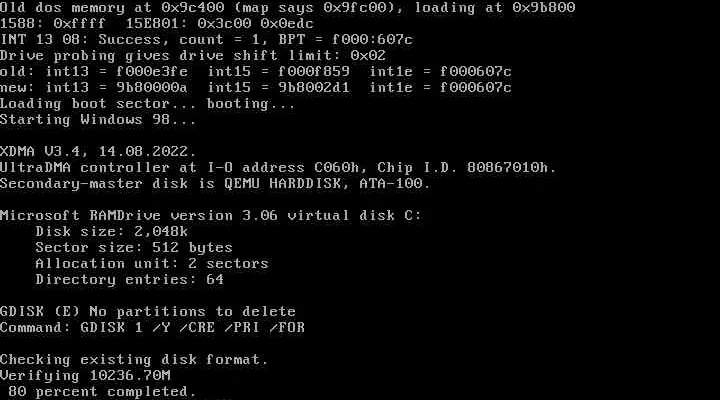Click the 'new: int13 = 9b80000a' line
The width and height of the screenshot is (720, 400).
click(x=256, y=88)
